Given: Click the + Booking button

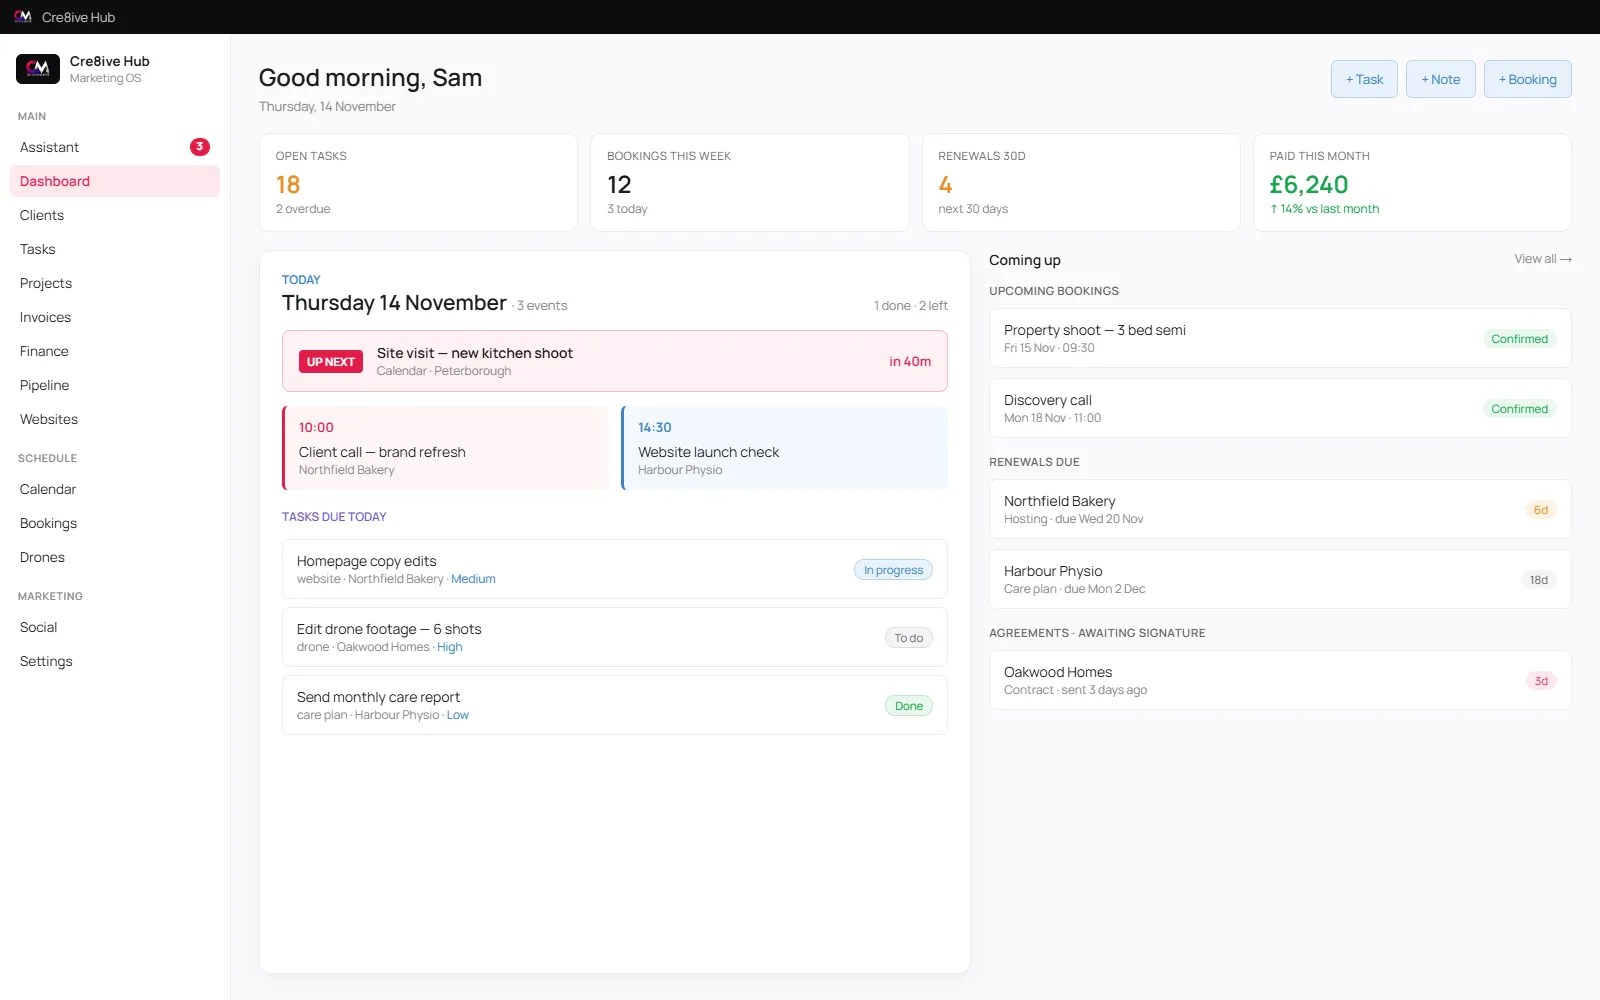Looking at the screenshot, I should [x=1527, y=79].
